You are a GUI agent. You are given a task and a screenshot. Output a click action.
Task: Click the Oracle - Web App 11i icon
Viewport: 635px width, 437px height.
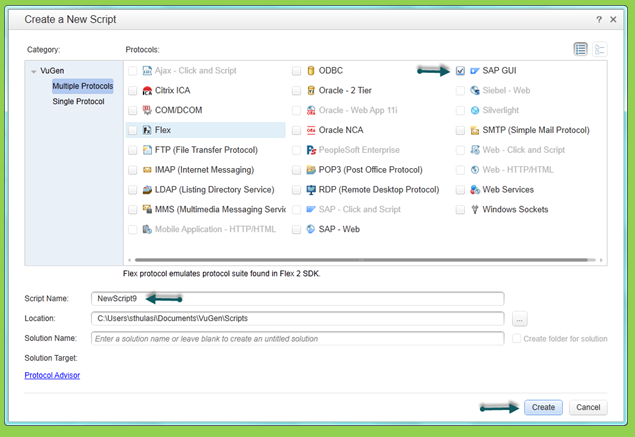click(x=311, y=111)
